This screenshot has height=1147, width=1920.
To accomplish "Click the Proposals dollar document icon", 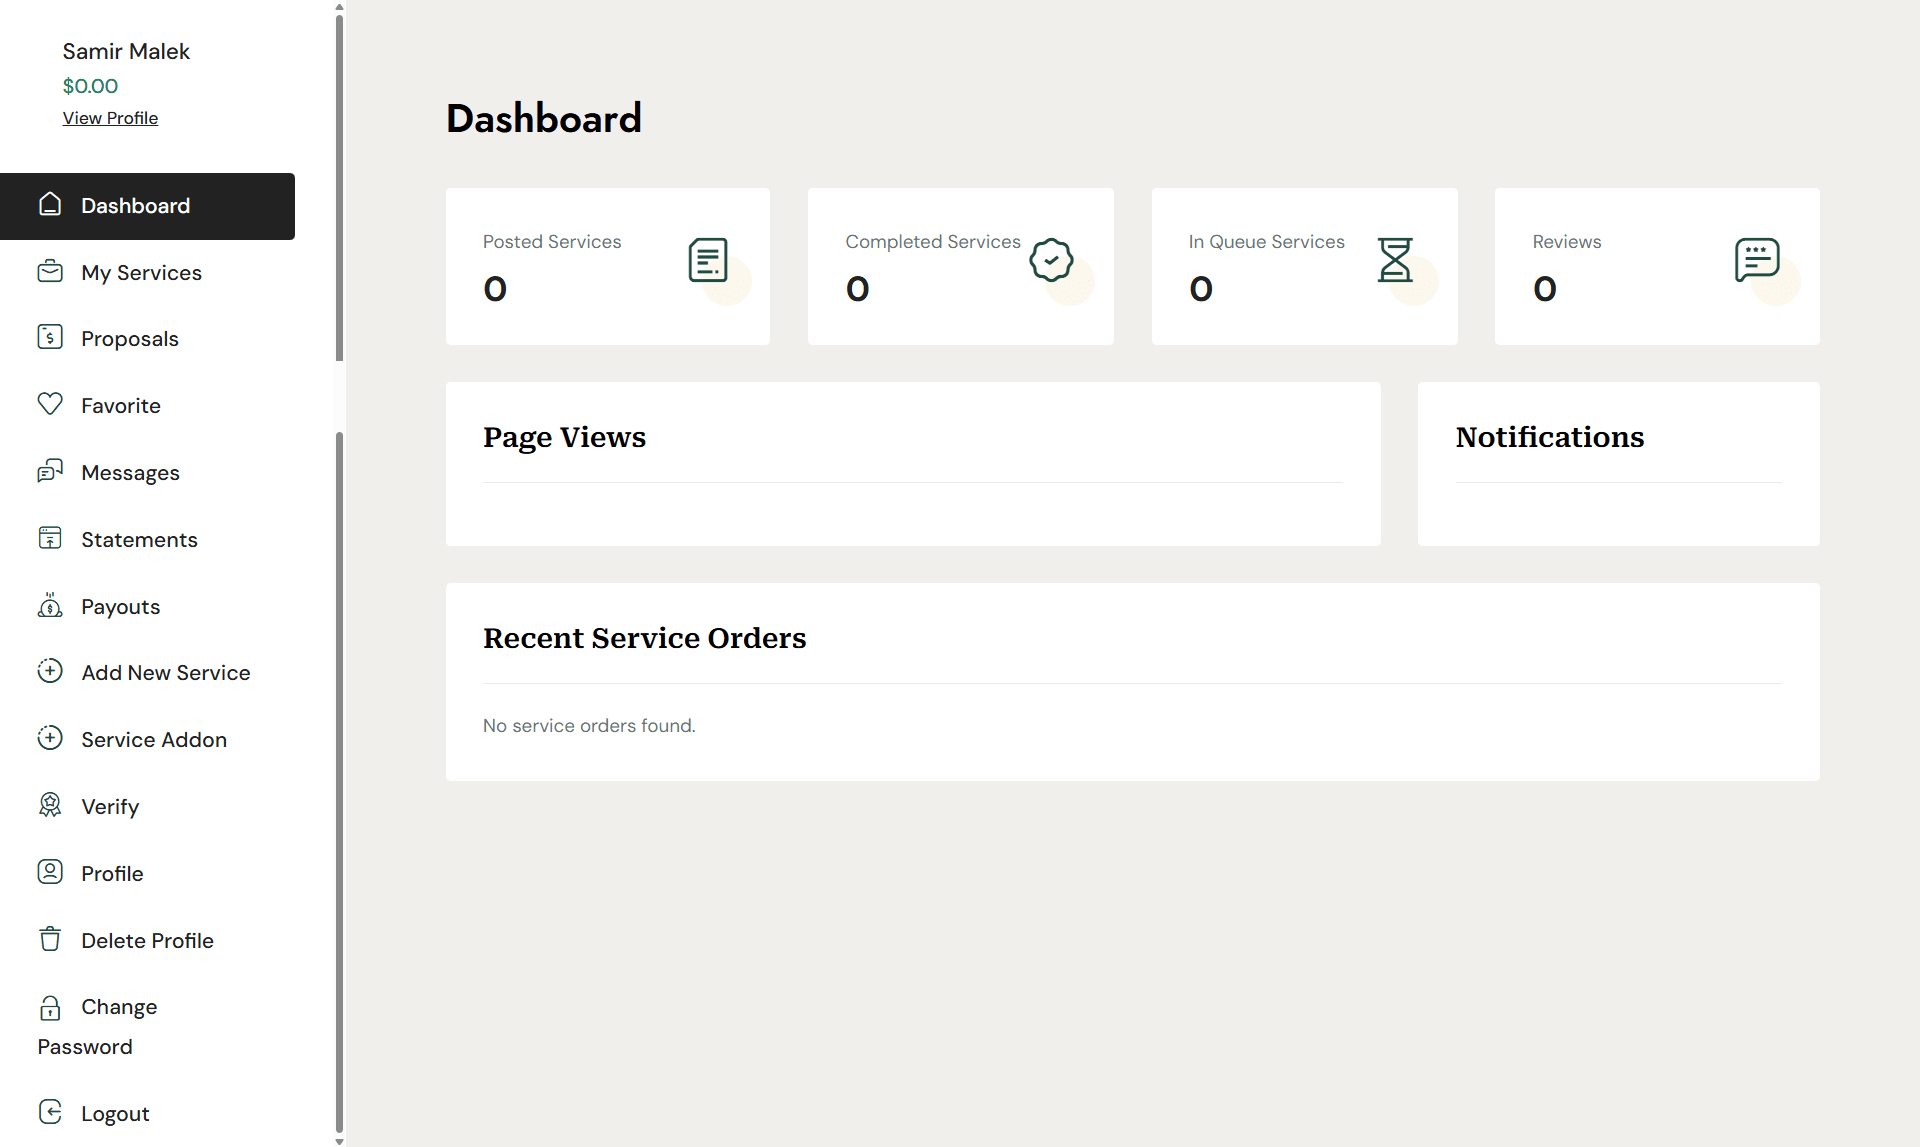I will 50,337.
